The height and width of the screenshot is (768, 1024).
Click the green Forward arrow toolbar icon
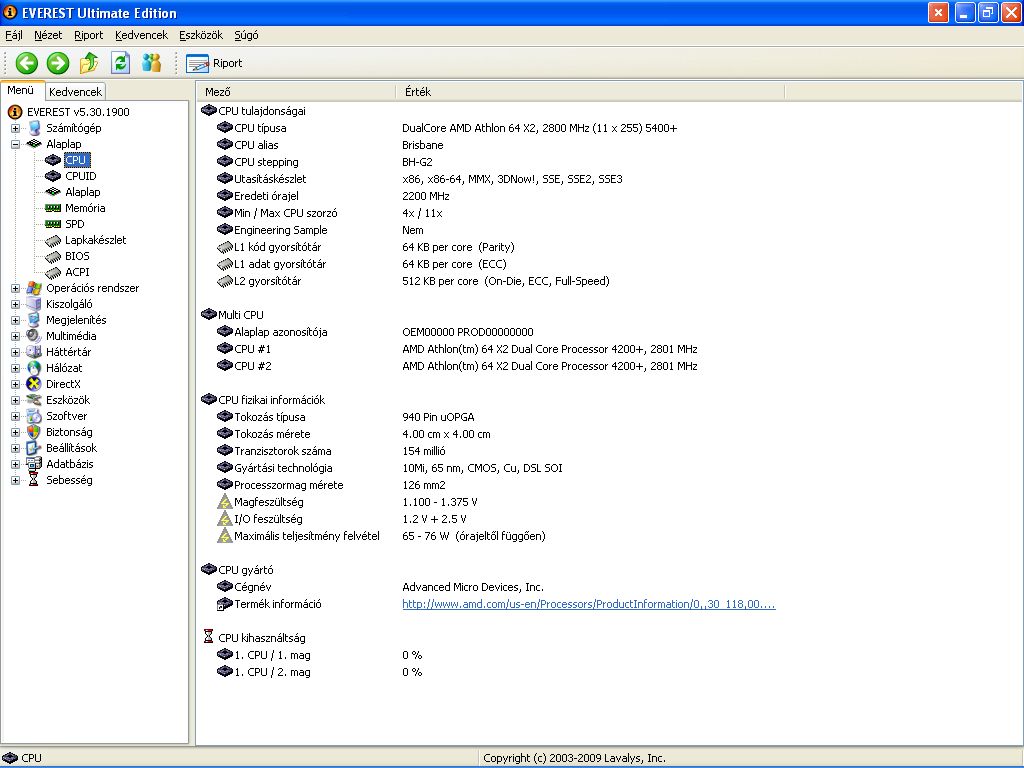pos(58,63)
